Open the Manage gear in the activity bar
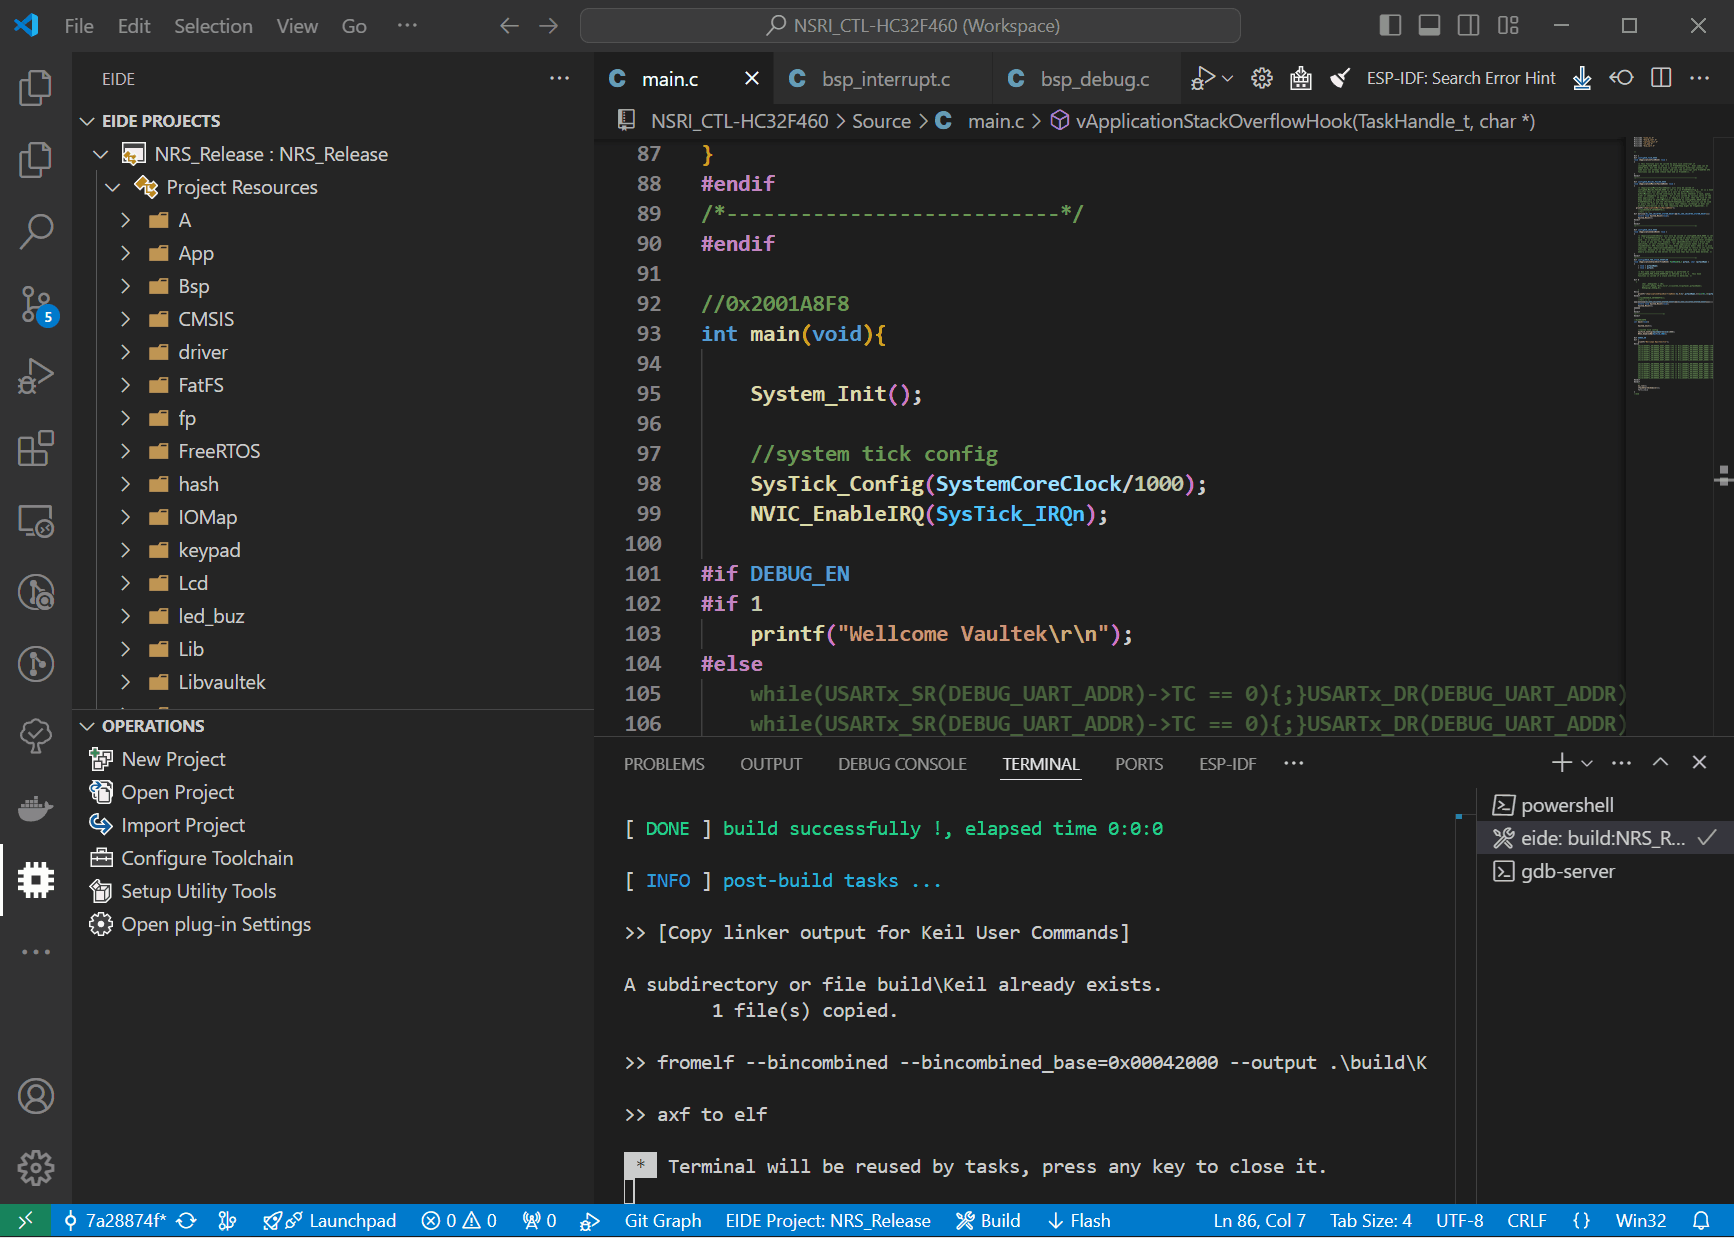 pos(36,1167)
